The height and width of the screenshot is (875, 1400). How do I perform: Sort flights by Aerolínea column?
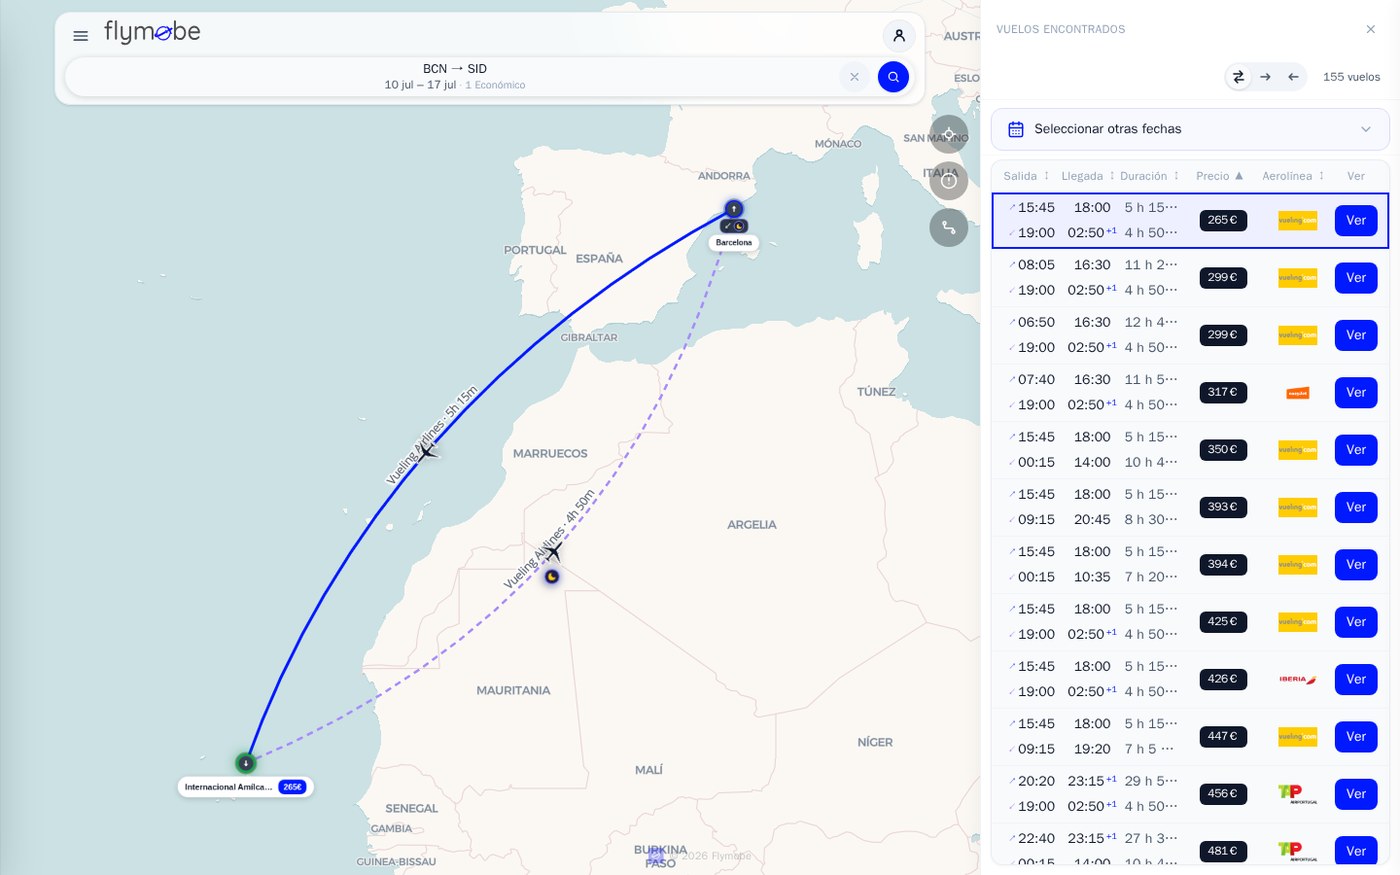pyautogui.click(x=1293, y=176)
